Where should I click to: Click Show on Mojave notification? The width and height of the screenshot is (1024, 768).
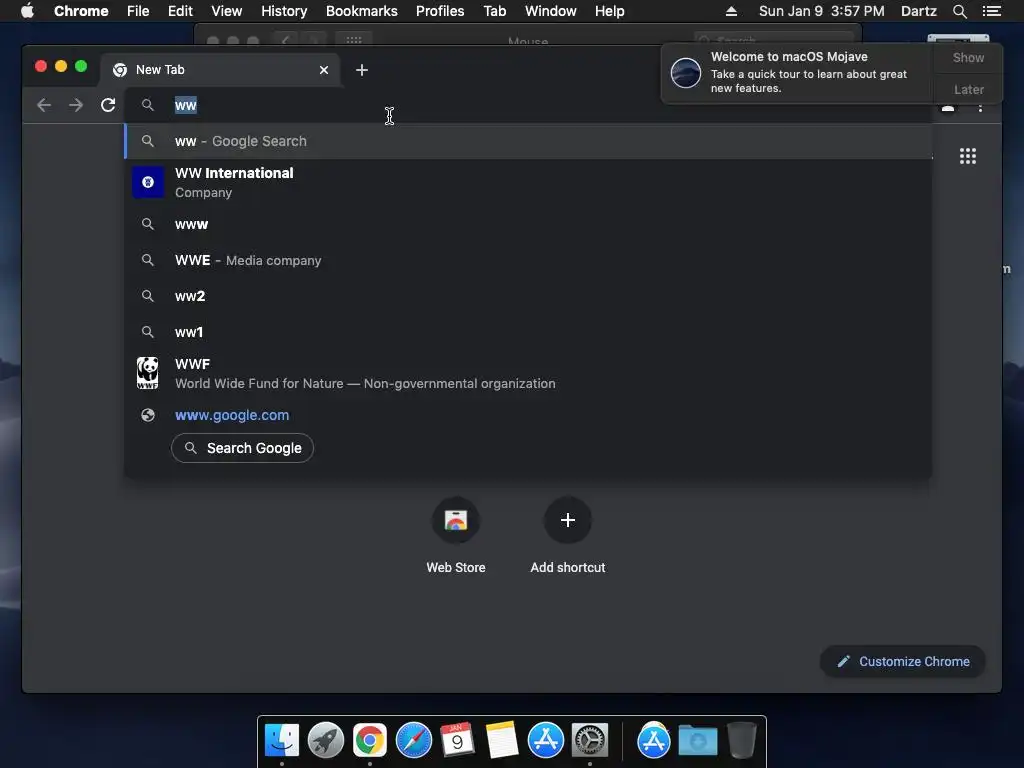pyautogui.click(x=968, y=57)
